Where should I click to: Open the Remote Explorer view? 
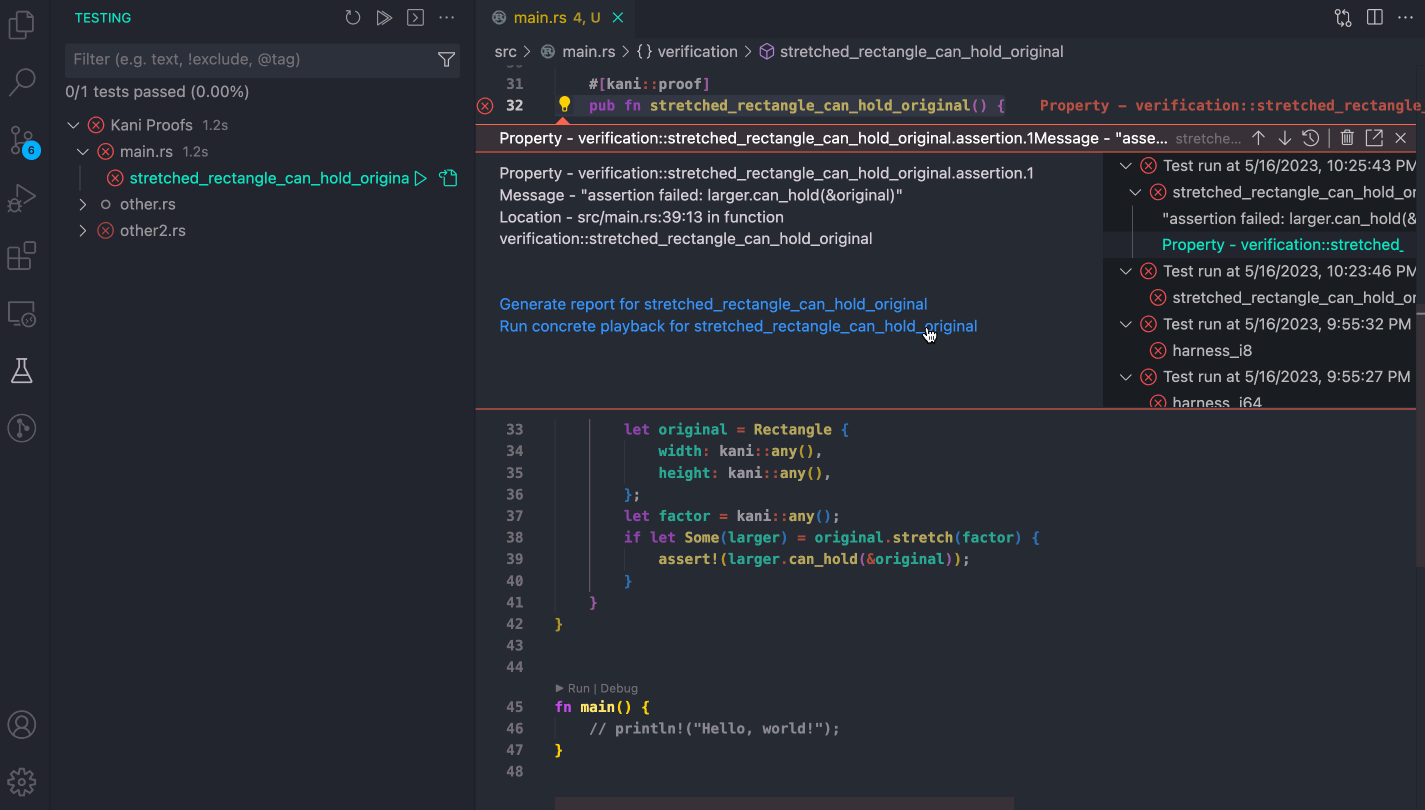[x=22, y=314]
